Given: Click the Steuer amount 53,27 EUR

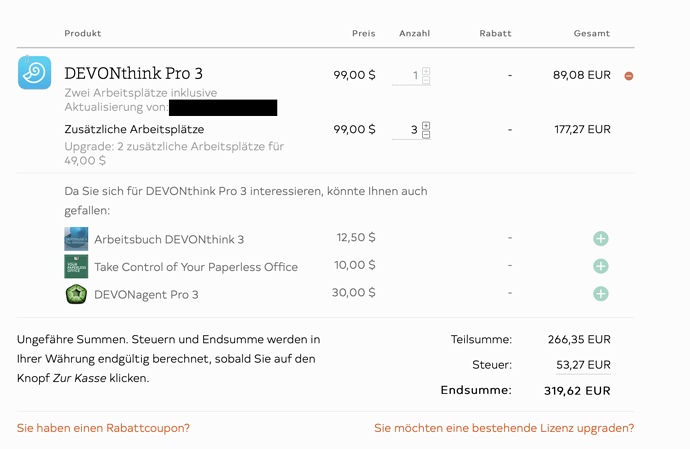Looking at the screenshot, I should 583,365.
